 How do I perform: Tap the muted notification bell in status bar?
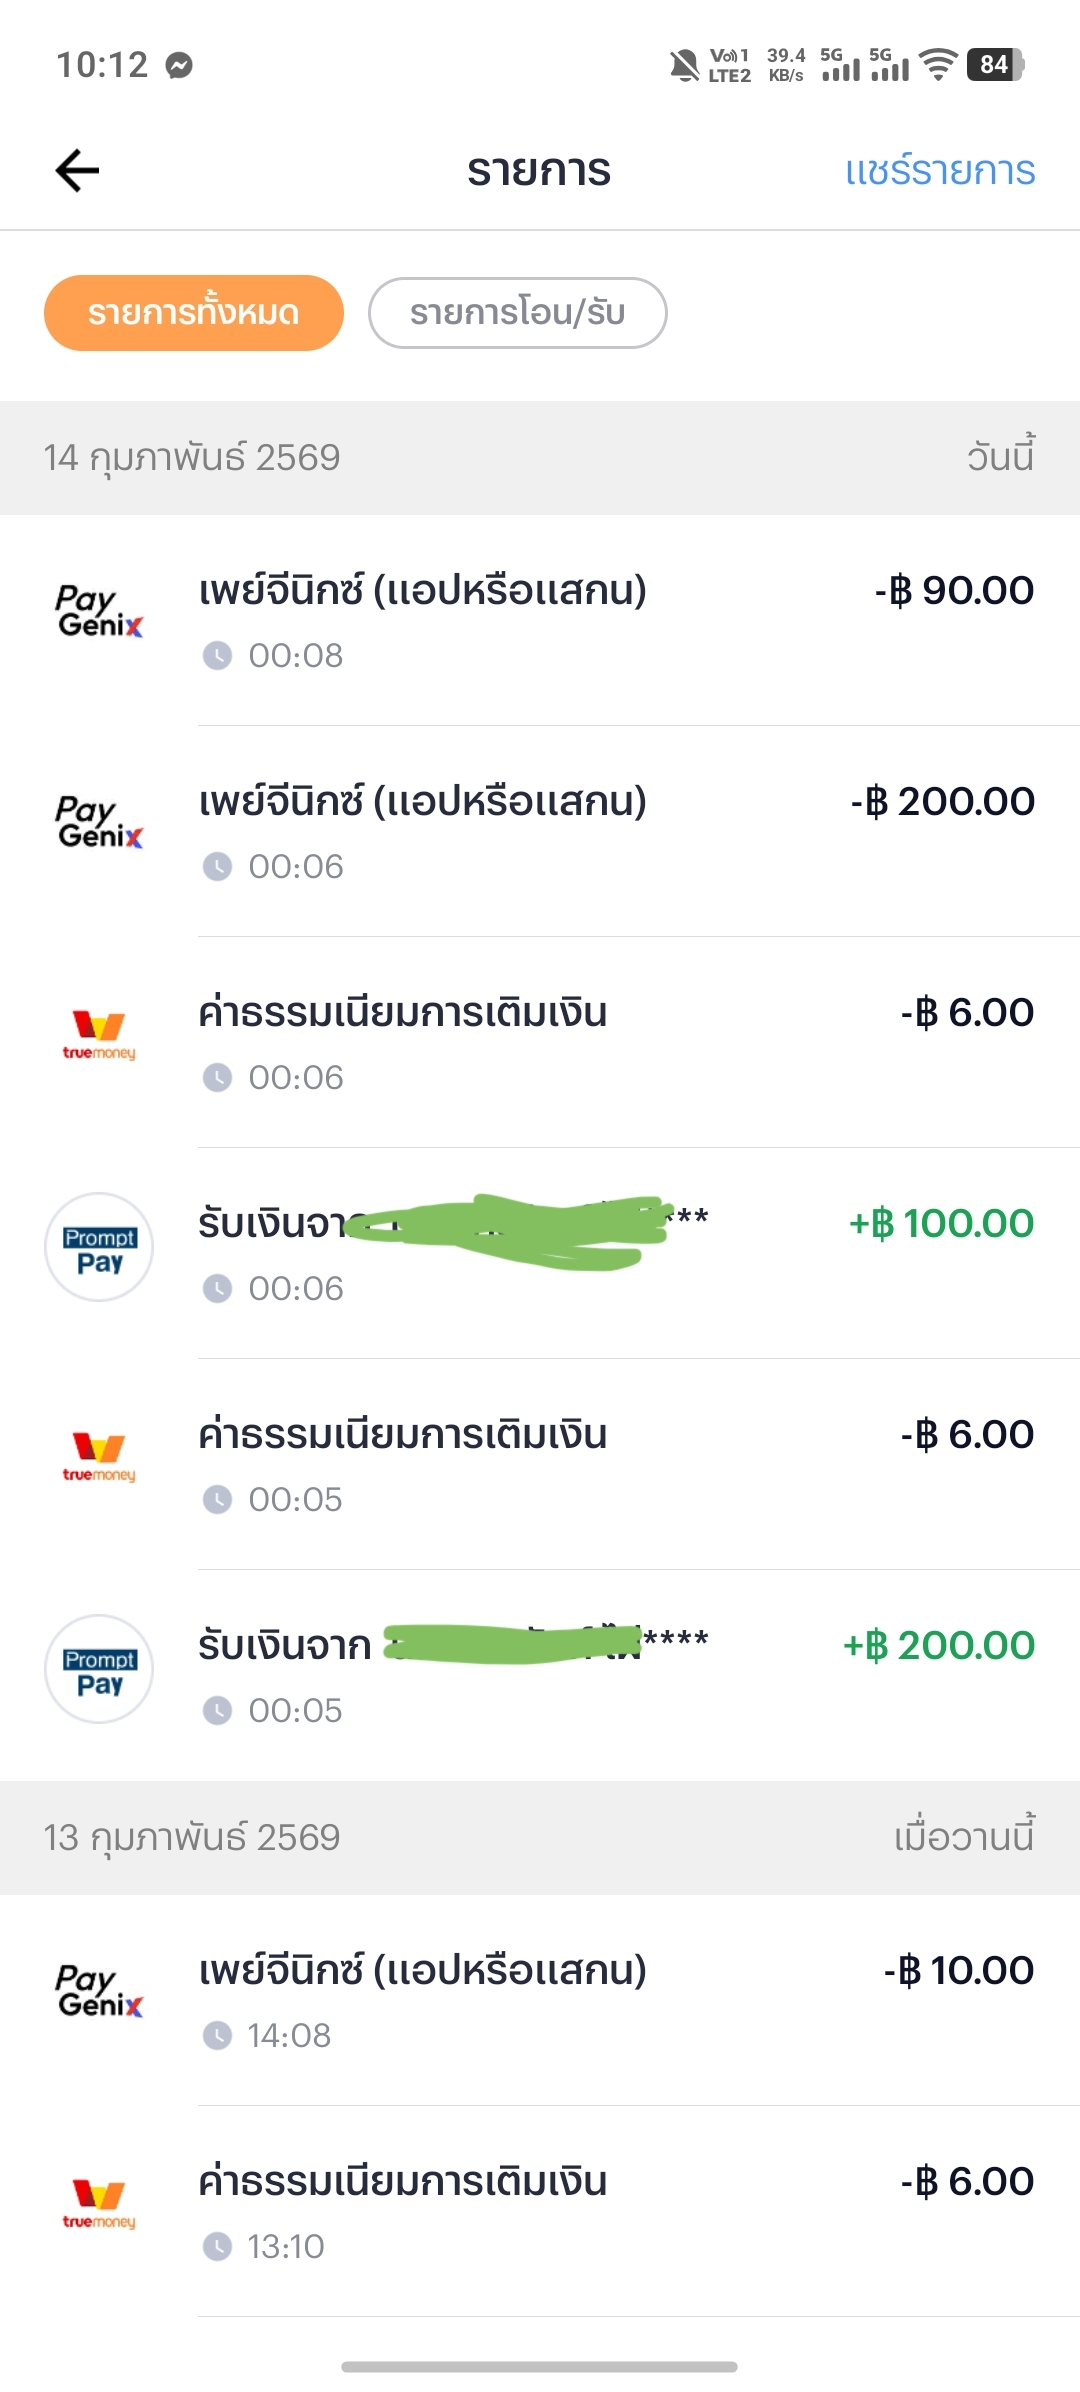pos(684,66)
